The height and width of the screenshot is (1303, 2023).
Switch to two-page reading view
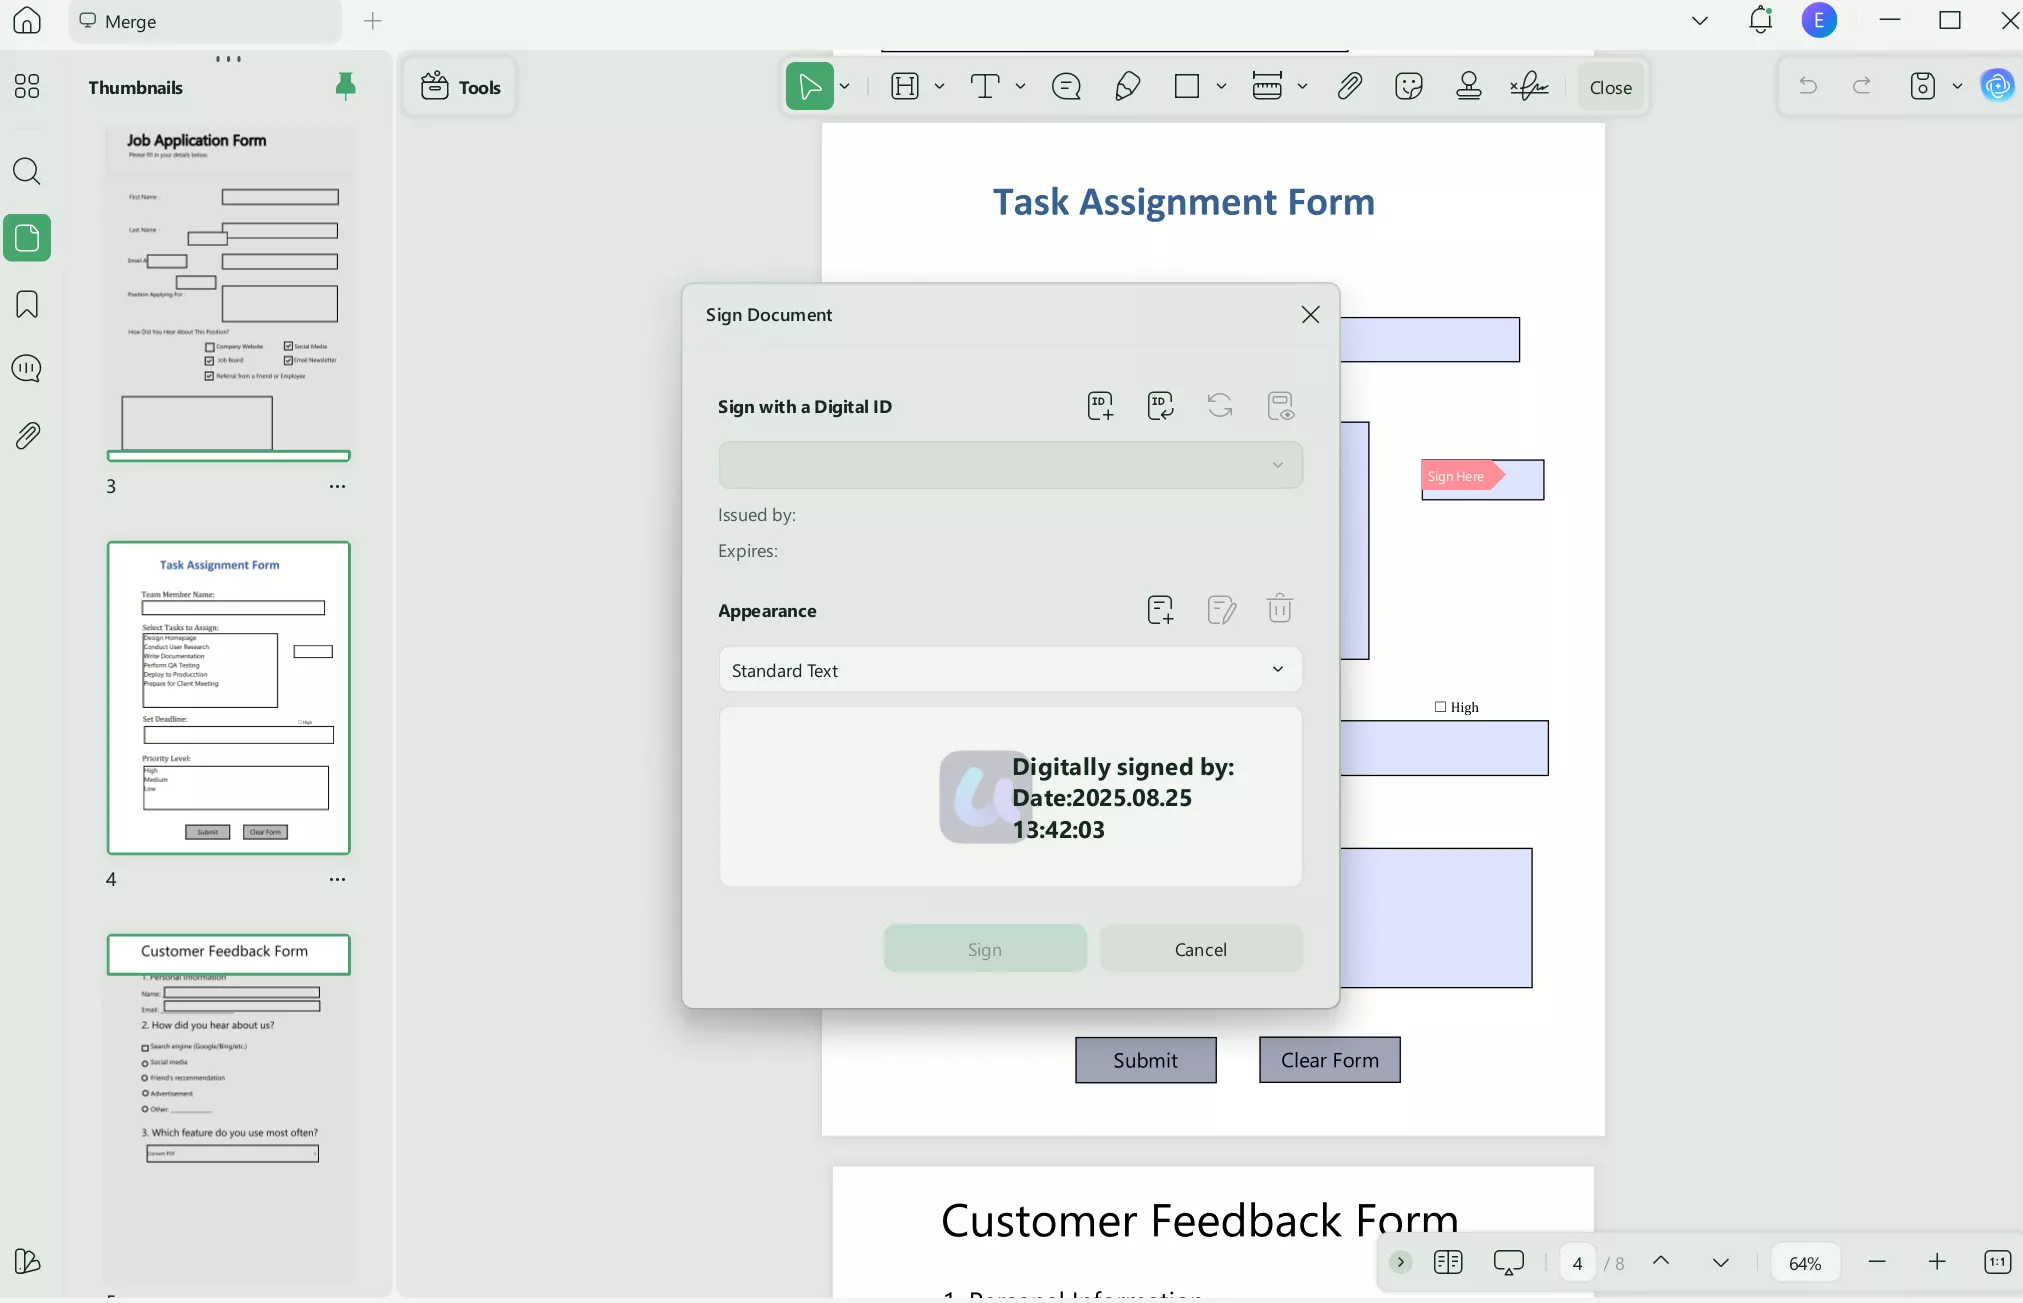tap(1448, 1263)
